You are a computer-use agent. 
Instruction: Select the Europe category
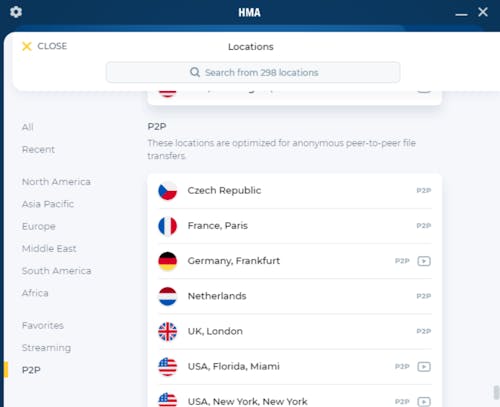(x=39, y=226)
